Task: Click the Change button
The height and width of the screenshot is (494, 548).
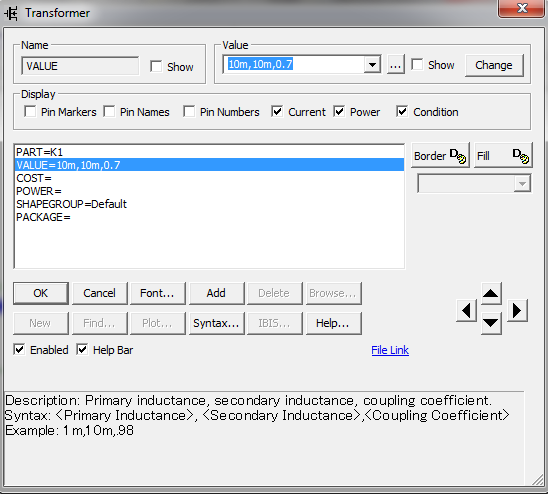Action: pyautogui.click(x=494, y=65)
